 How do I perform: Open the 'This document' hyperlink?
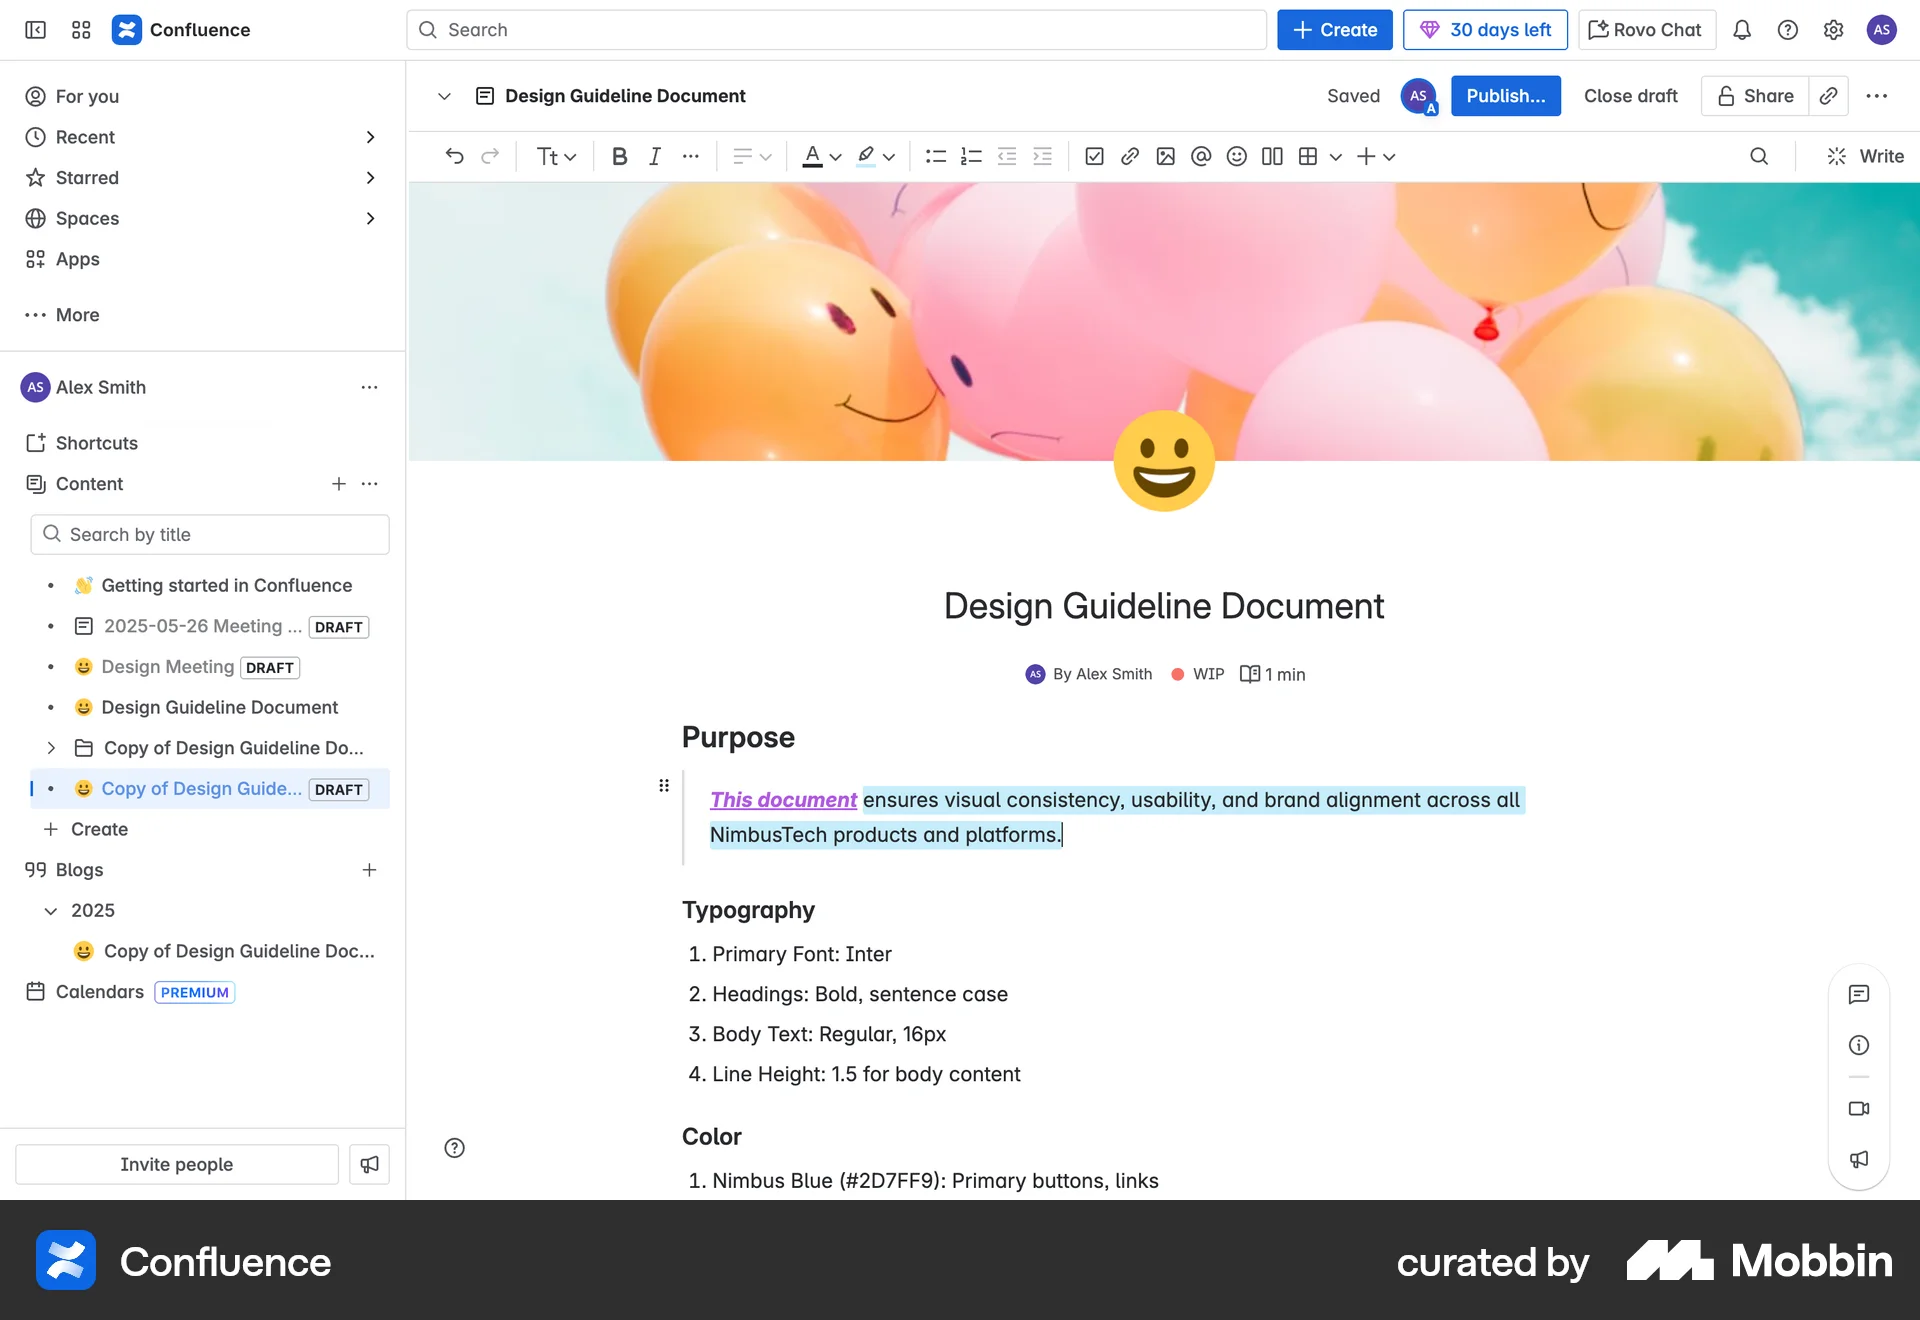(x=783, y=799)
